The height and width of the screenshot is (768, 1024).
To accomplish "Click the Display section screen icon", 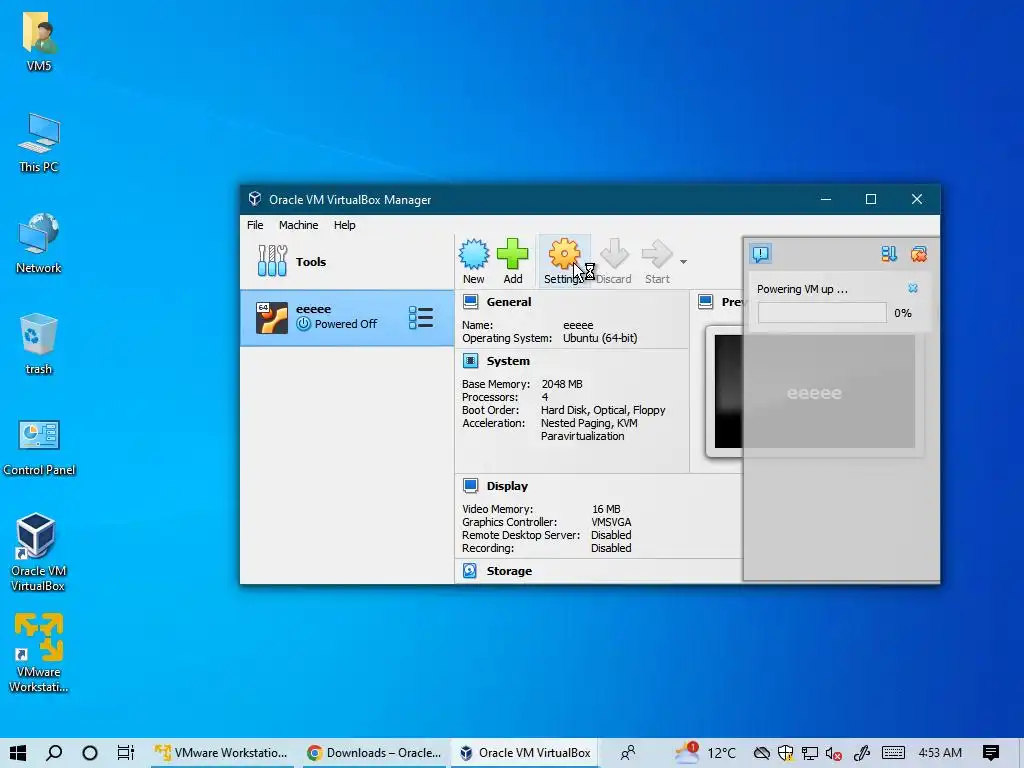I will (470, 485).
